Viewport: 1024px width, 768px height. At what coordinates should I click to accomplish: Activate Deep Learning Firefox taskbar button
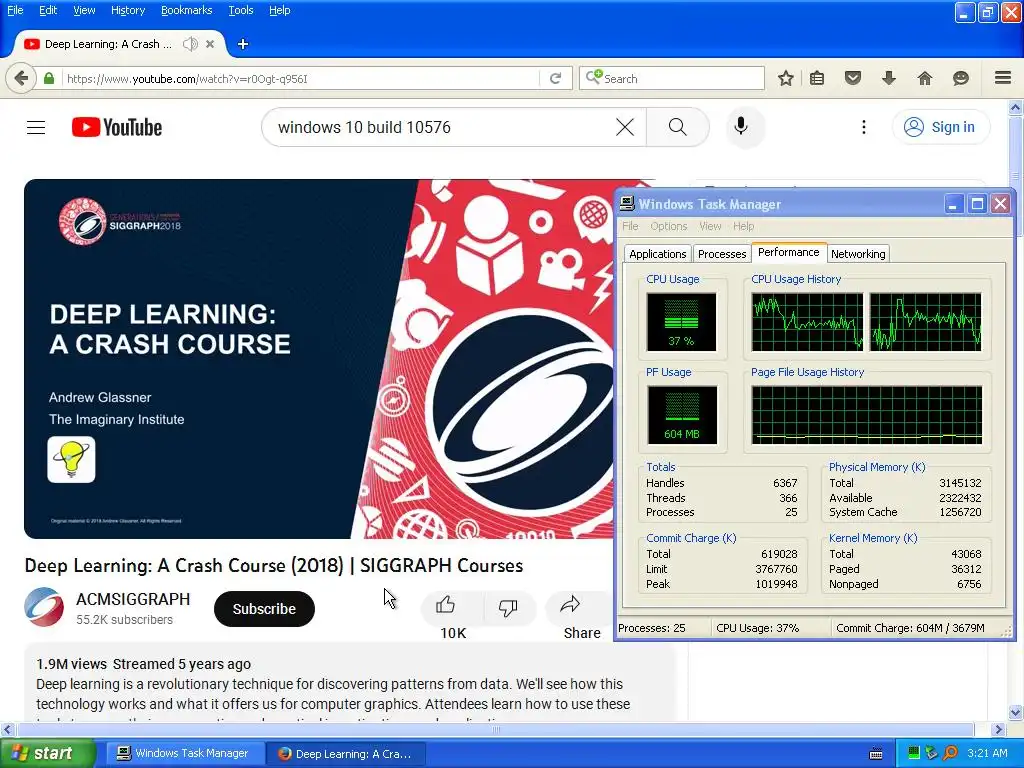(x=347, y=754)
